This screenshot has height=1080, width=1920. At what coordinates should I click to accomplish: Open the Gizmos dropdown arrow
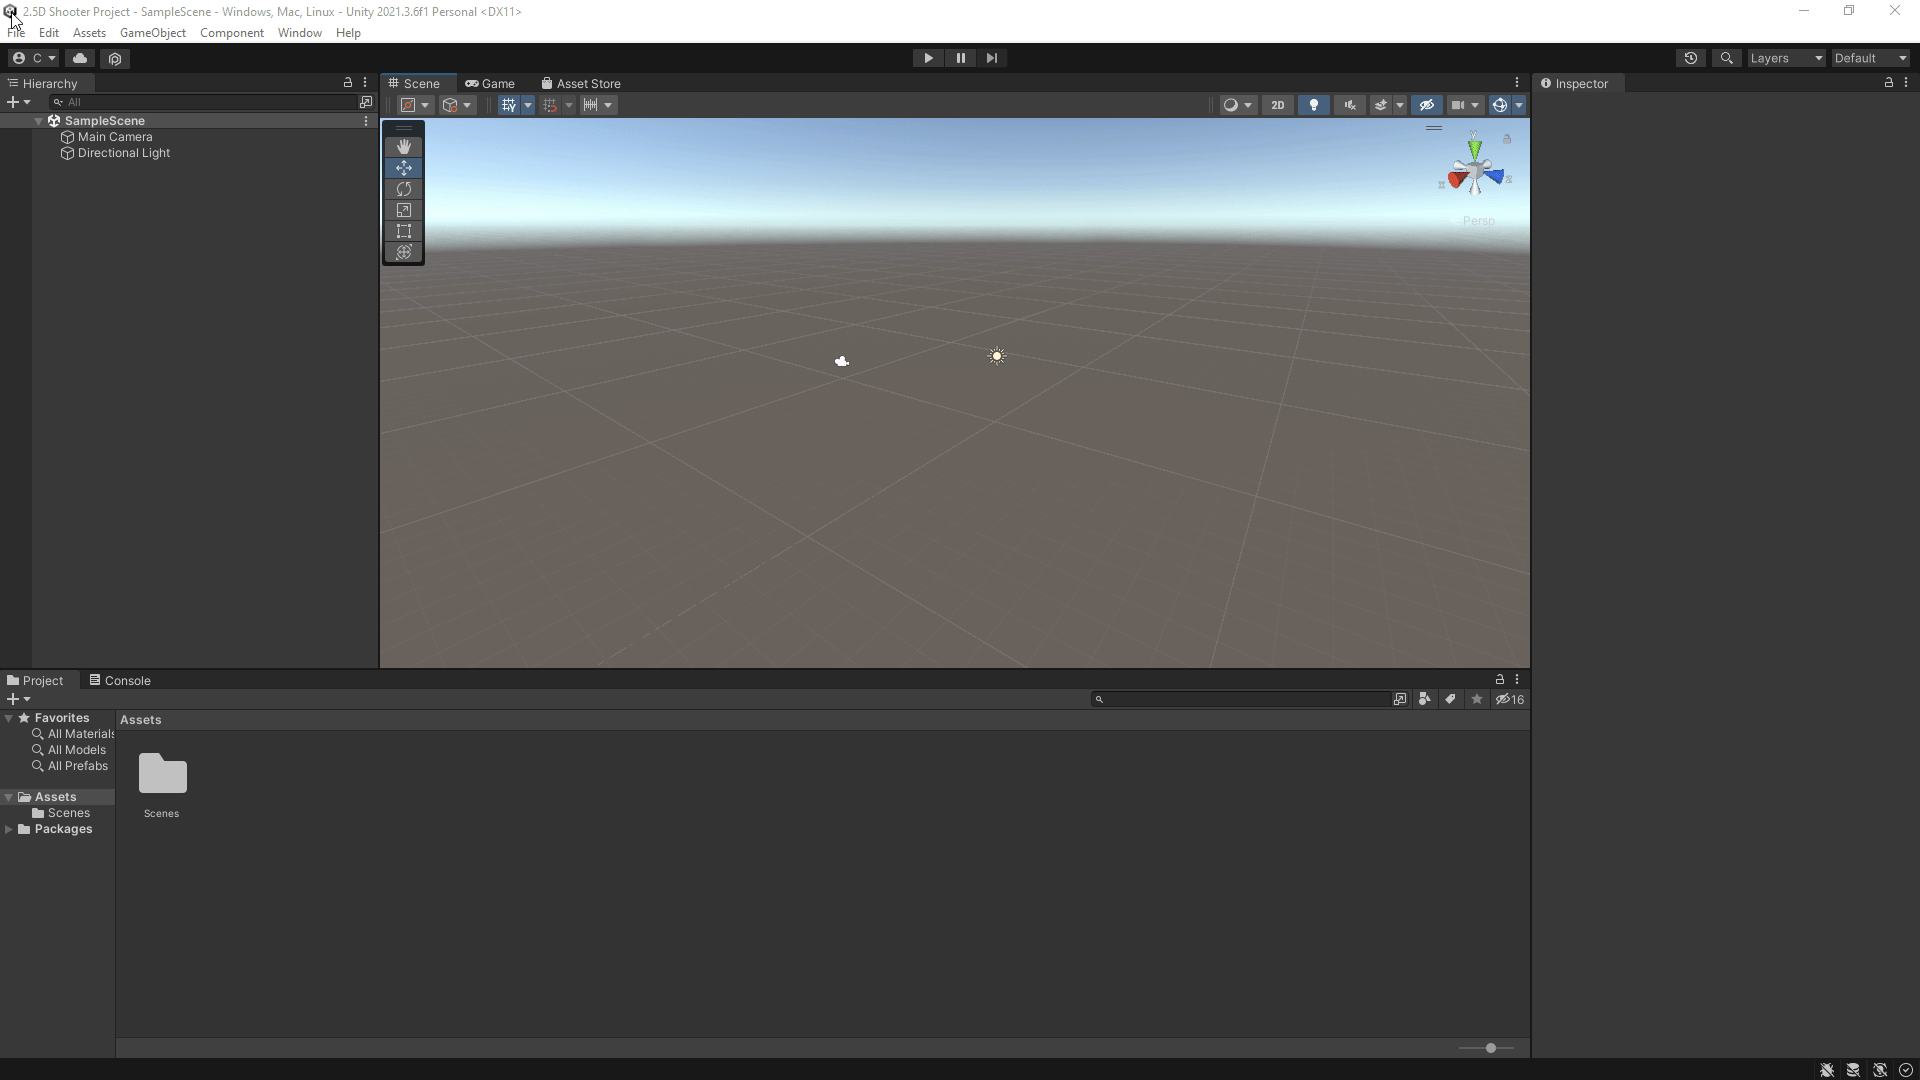pyautogui.click(x=1519, y=105)
